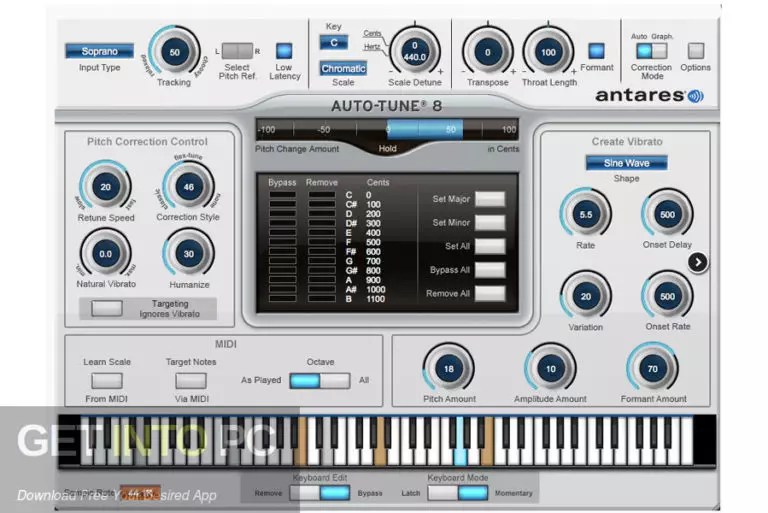Click the Bypass All button
The height and width of the screenshot is (513, 768).
coord(490,269)
